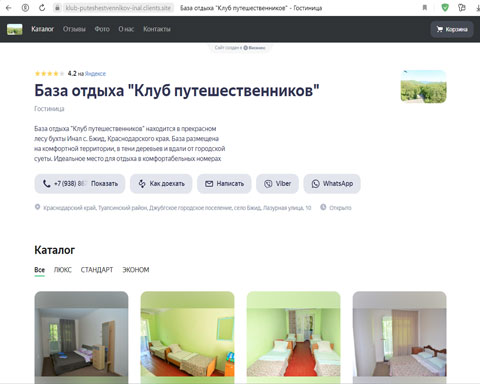Click the WhatsApp button
480x384 pixels.
tap(332, 184)
